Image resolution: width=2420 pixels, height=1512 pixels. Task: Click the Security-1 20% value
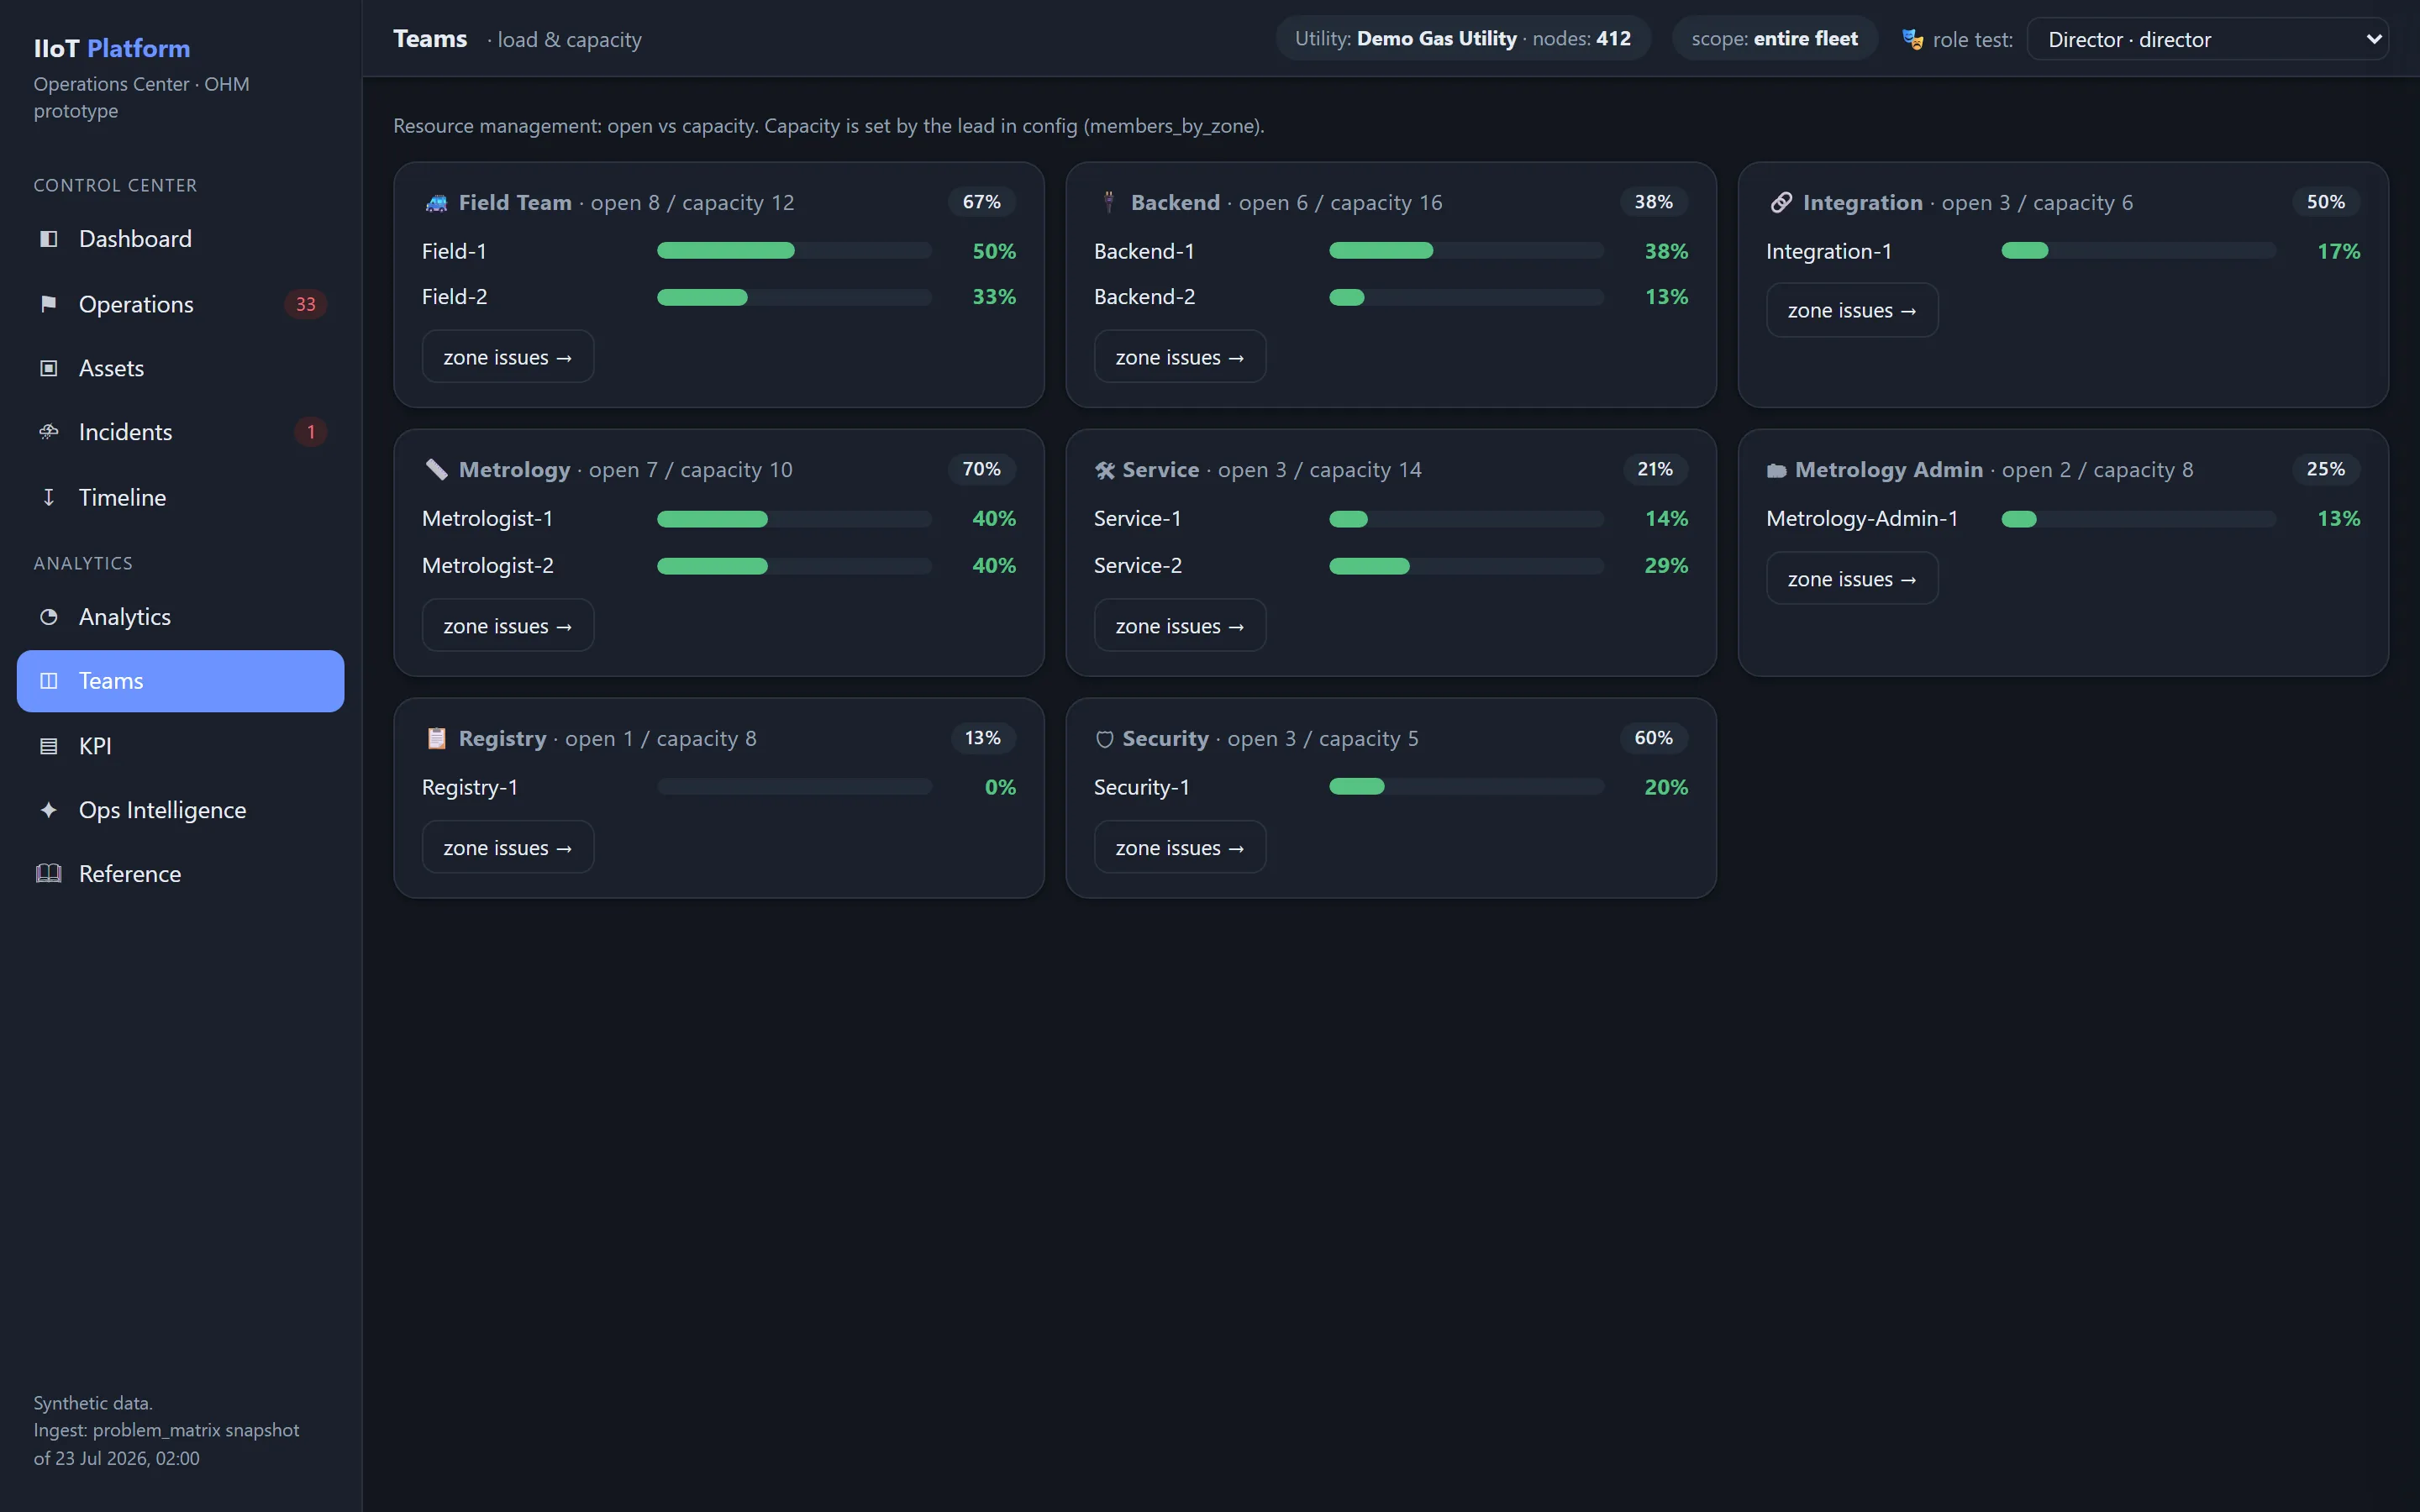1666,787
